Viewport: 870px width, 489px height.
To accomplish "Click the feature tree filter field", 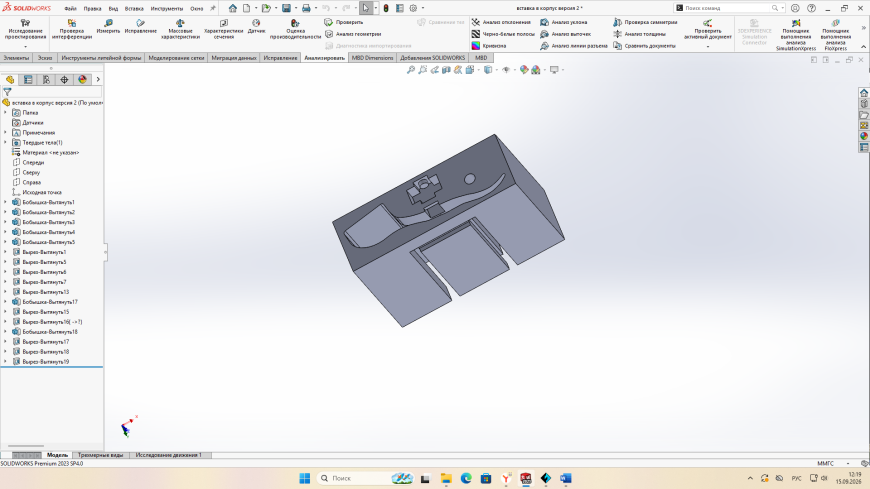I will coord(55,92).
